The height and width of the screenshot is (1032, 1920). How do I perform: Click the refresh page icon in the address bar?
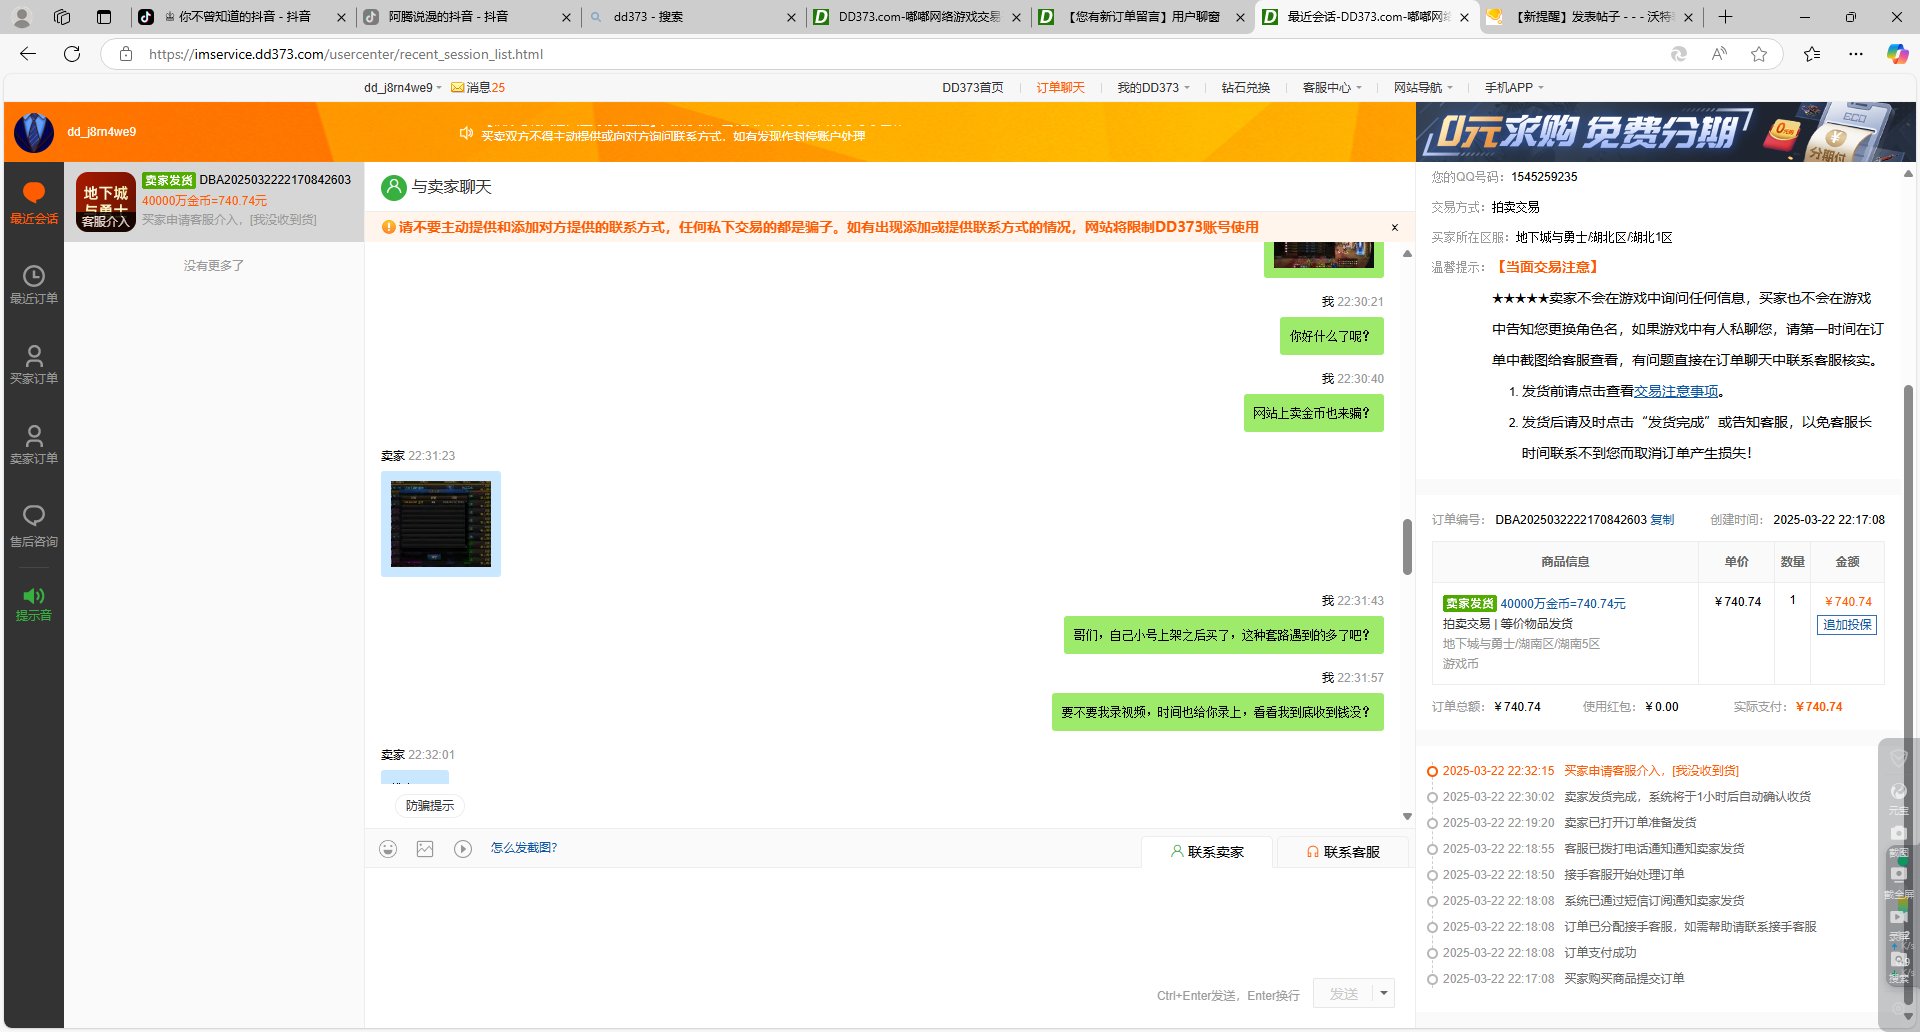click(x=1679, y=54)
